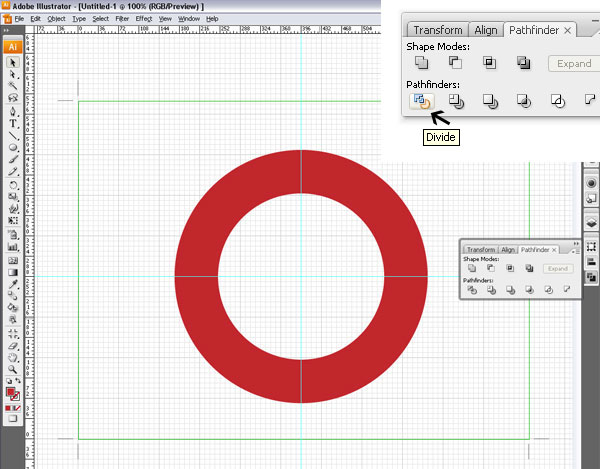600x469 pixels.
Task: Select the Symbol Sprayer tool
Action: [x=13, y=234]
